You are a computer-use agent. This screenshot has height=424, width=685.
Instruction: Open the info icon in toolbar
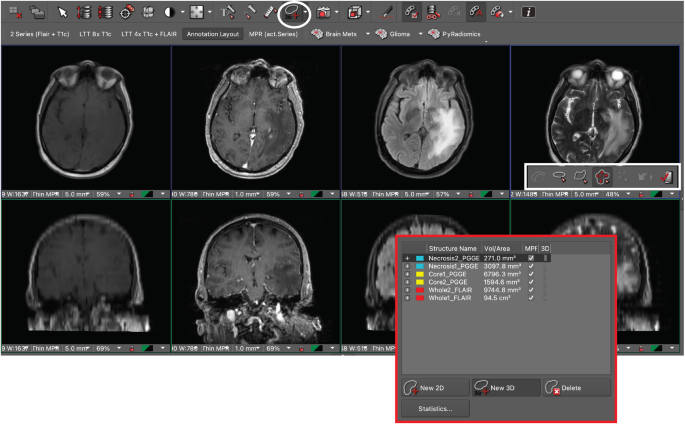pyautogui.click(x=528, y=12)
